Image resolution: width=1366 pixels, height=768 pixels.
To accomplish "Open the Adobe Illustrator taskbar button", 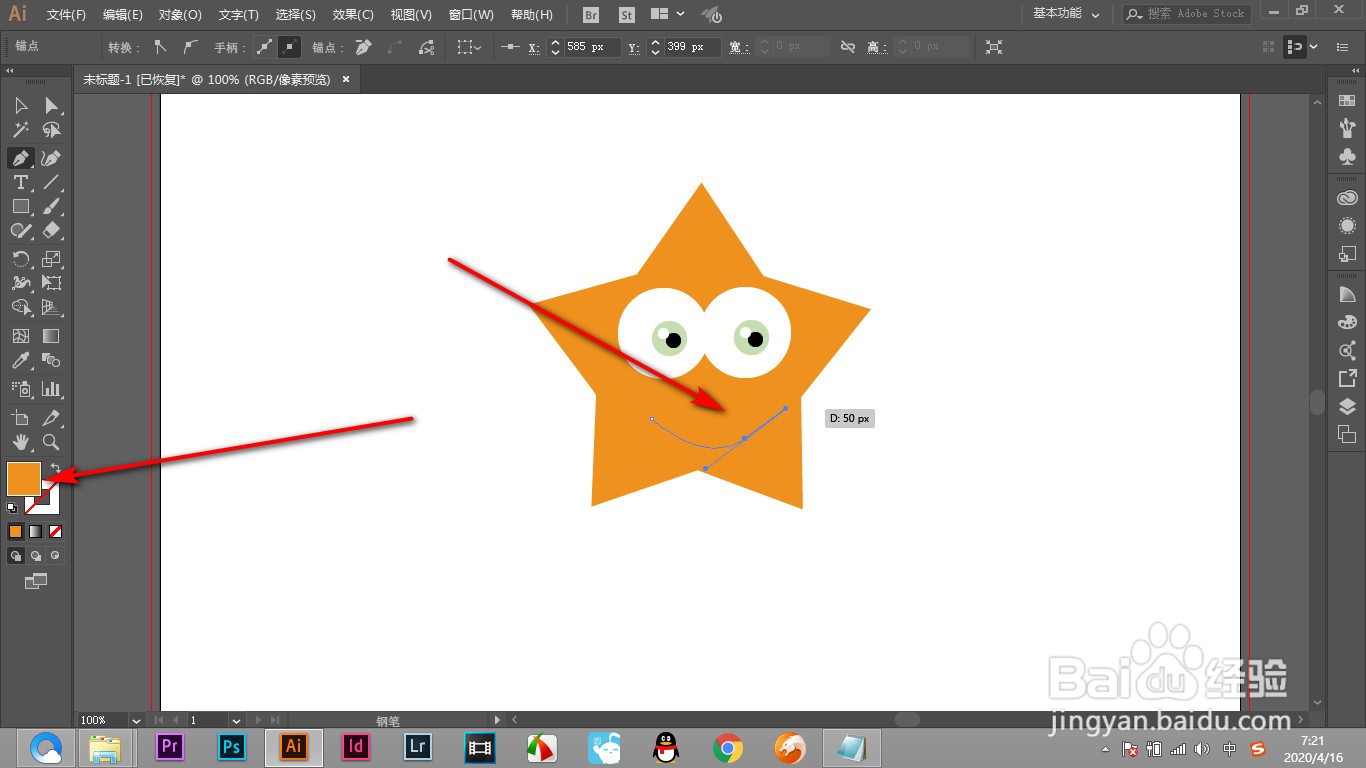I will click(293, 747).
